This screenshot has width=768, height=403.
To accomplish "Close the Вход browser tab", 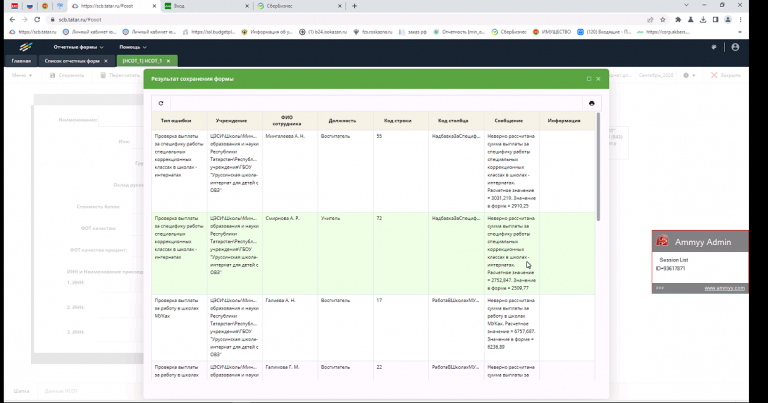I will click(x=246, y=6).
